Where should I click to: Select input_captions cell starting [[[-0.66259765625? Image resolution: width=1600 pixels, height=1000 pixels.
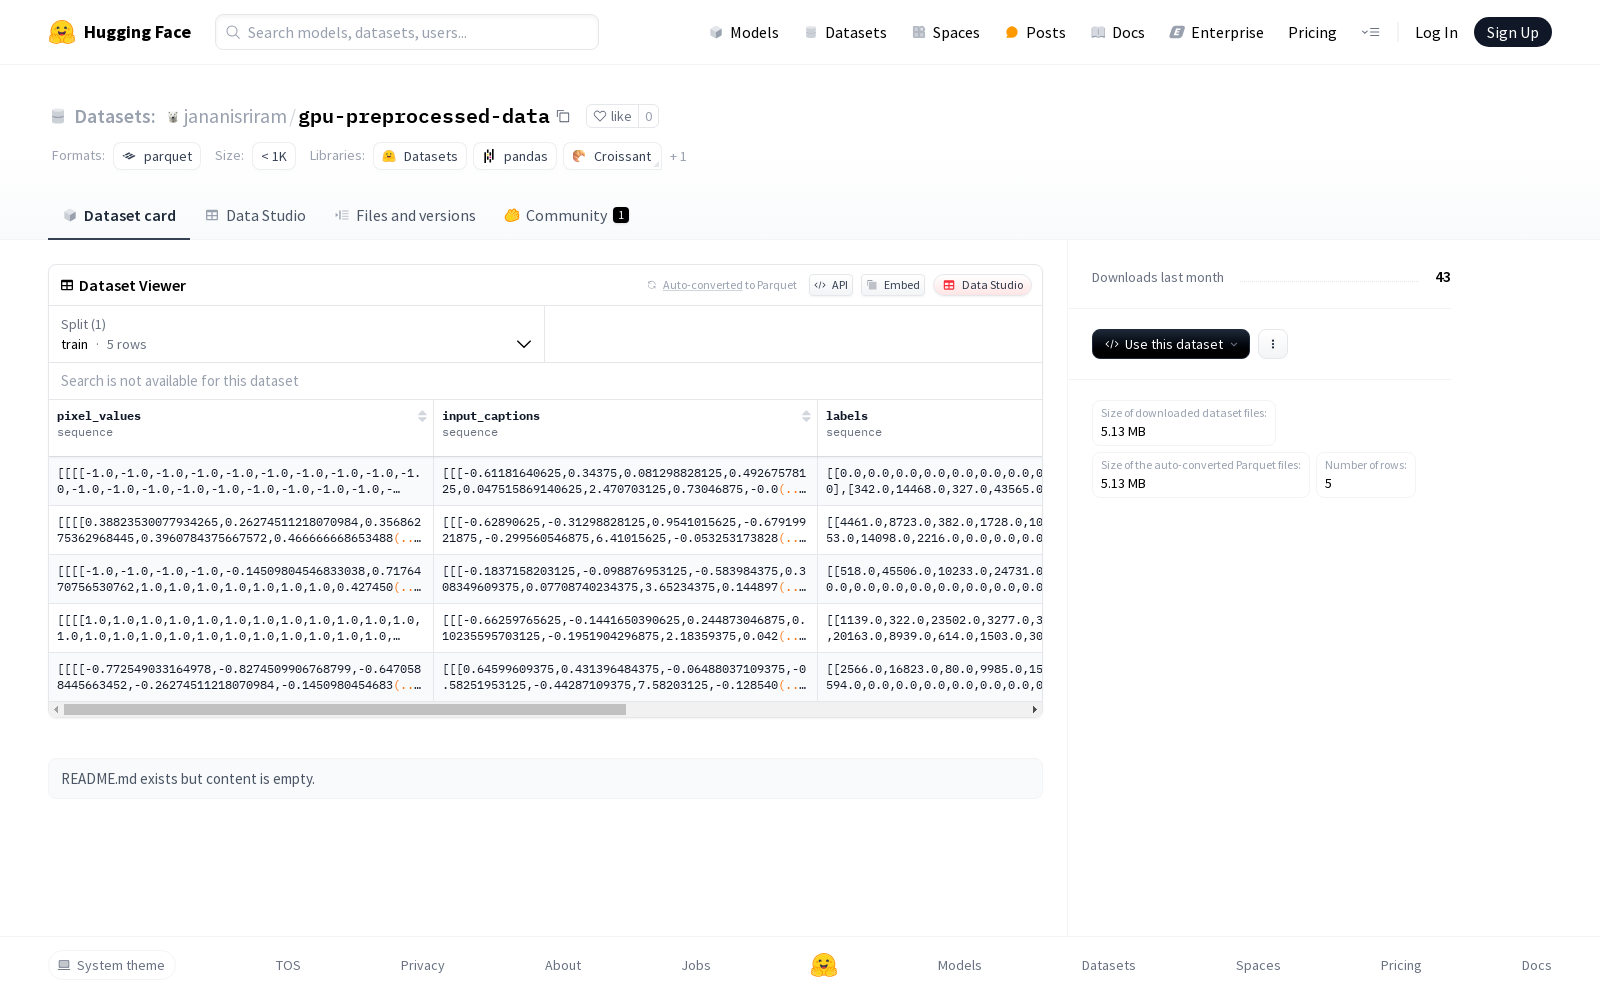[625, 628]
